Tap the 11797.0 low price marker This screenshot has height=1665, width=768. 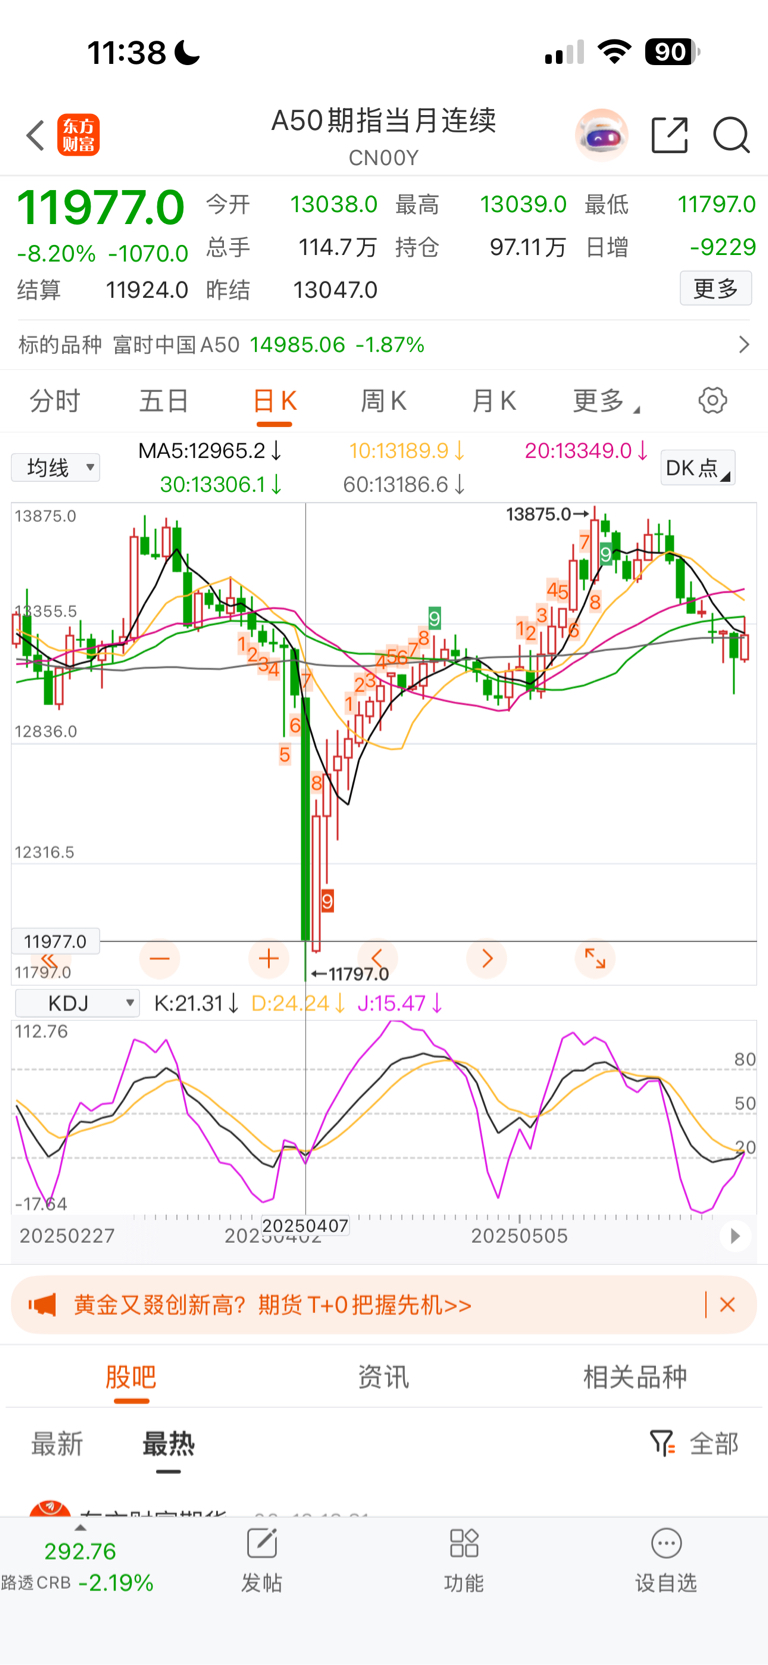(350, 974)
